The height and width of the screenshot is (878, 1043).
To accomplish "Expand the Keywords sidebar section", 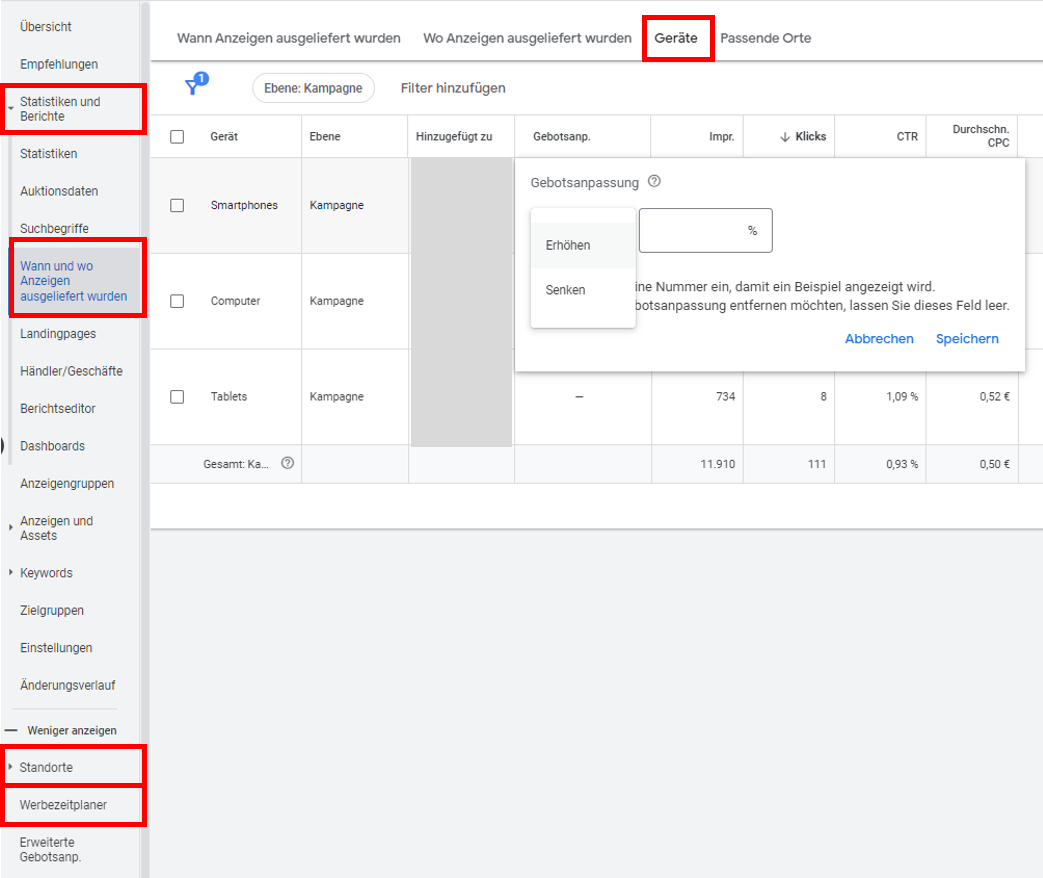I will click(11, 573).
